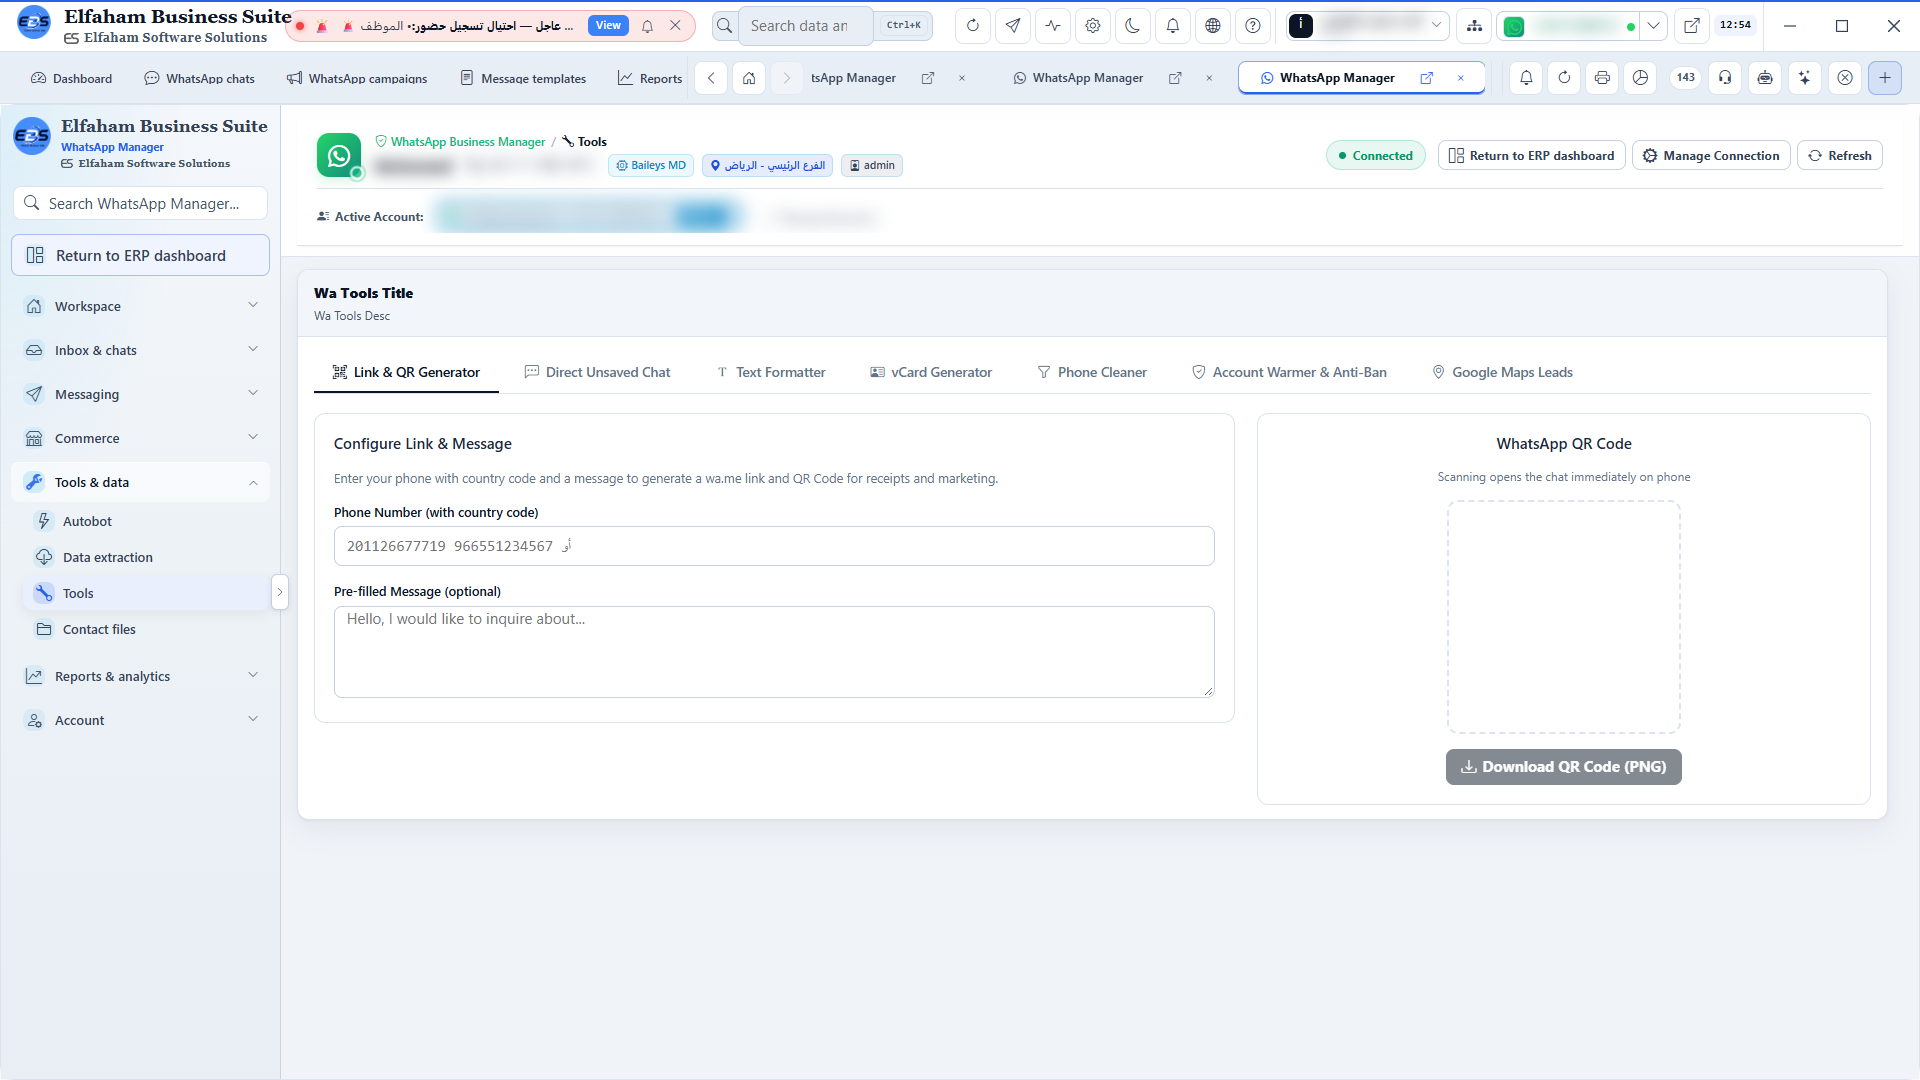Click the home icon in the tab bar
1920x1080 pixels.
749,78
